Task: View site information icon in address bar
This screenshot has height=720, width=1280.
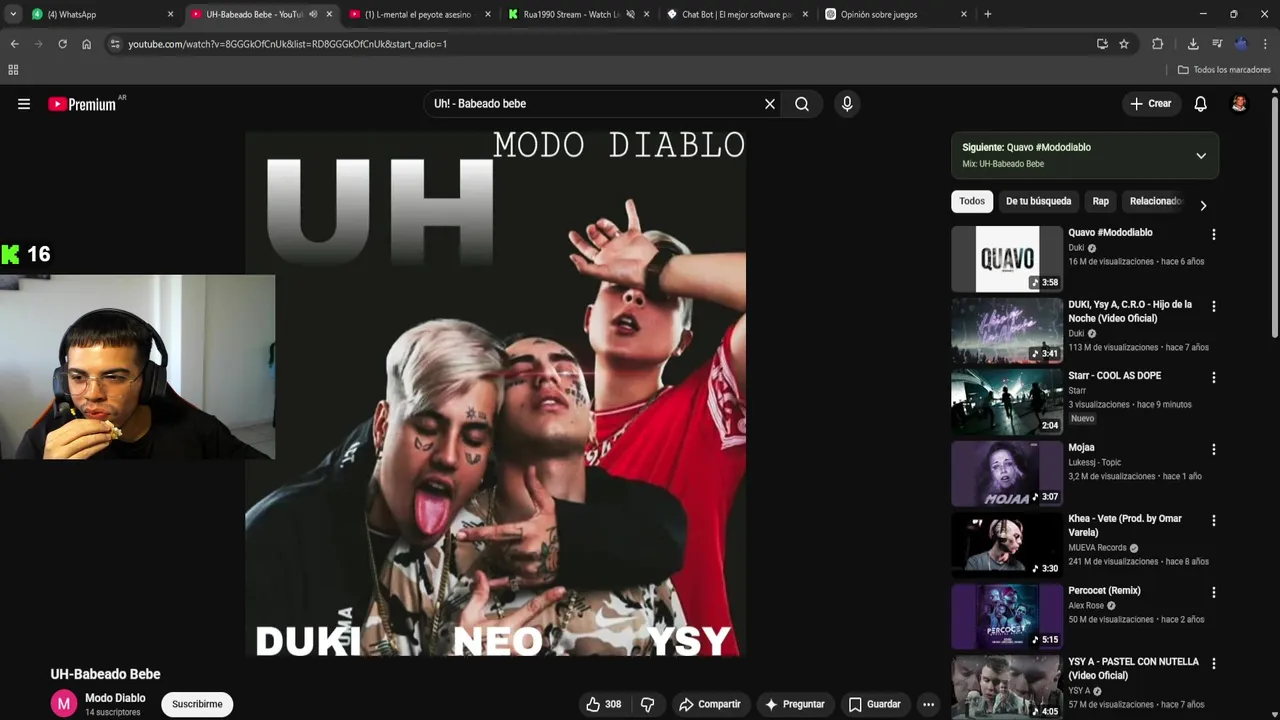Action: [115, 44]
